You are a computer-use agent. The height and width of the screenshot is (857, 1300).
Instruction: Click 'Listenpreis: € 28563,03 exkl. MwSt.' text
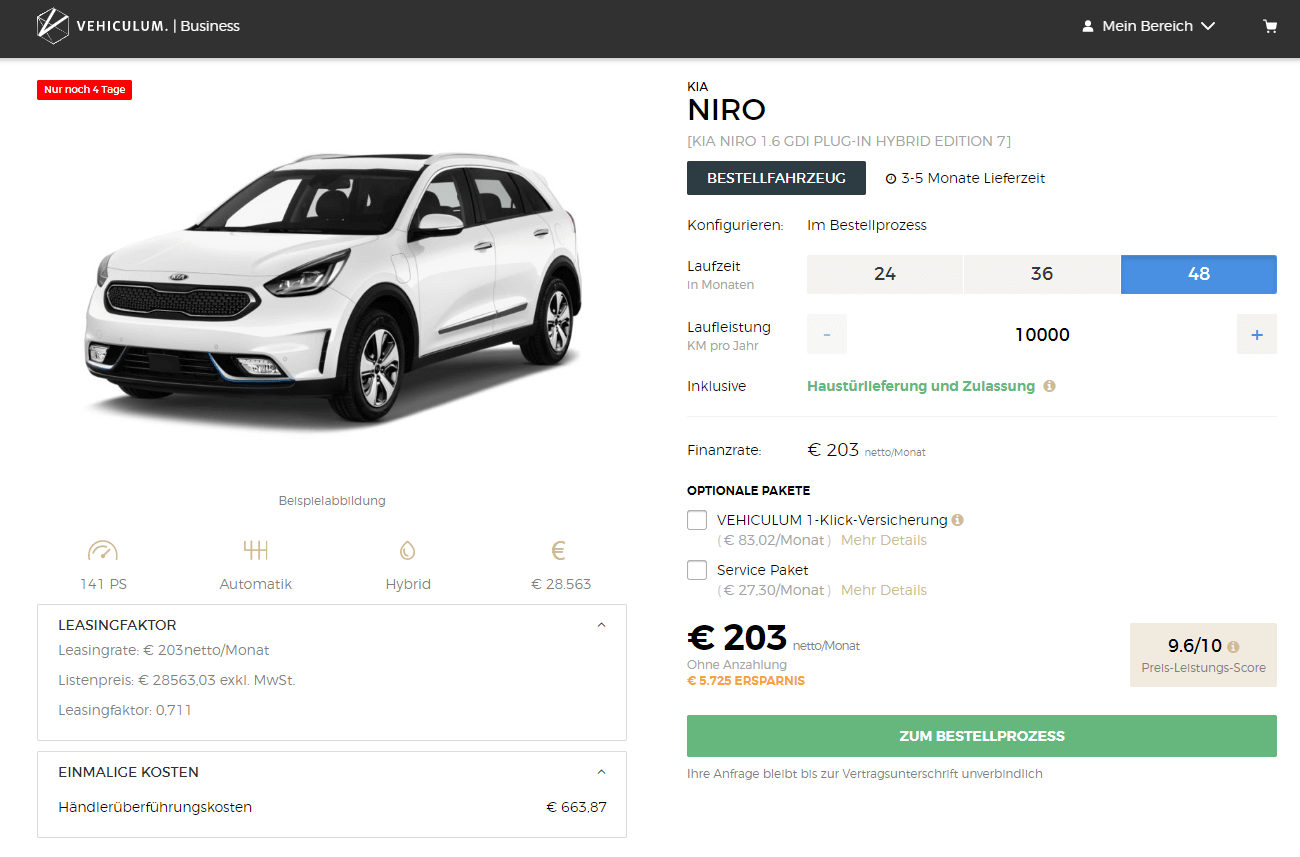click(x=177, y=680)
